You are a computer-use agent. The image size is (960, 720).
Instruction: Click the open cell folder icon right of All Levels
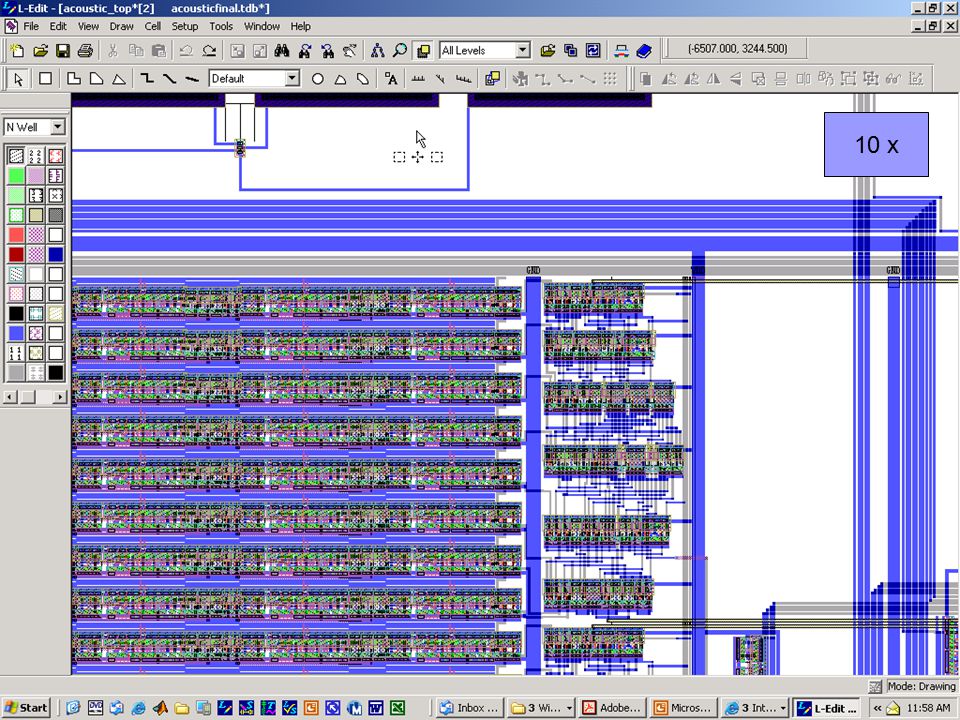(x=547, y=51)
